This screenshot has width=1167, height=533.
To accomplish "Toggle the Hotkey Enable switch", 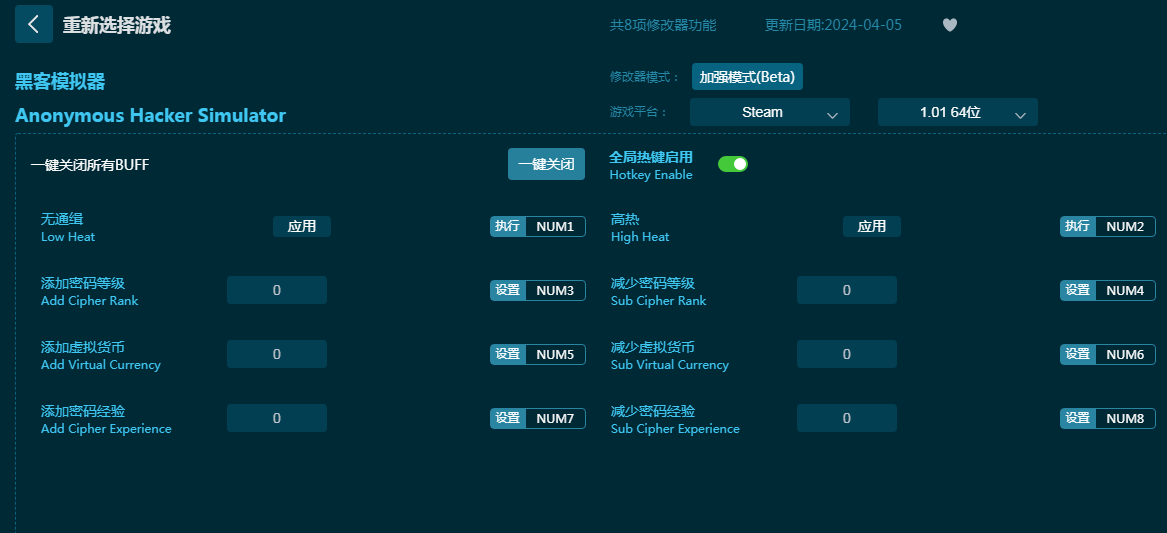I will [732, 164].
